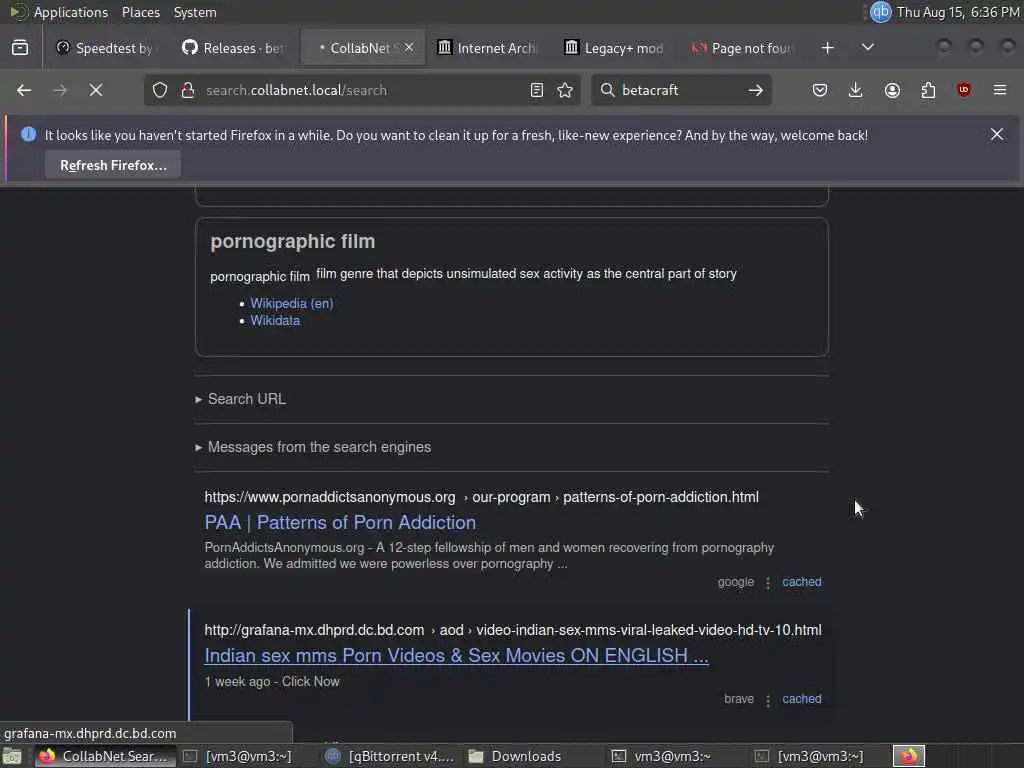Switch to the Internet Archive tab
This screenshot has height=768, width=1024.
tap(488, 48)
